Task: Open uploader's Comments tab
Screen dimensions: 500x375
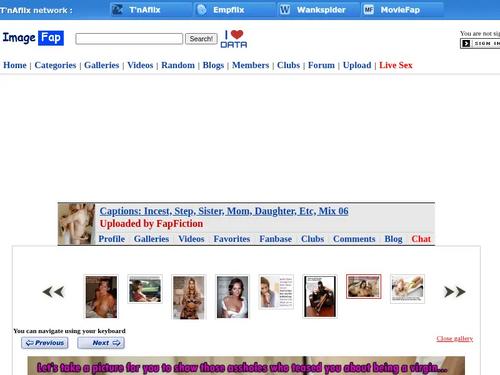Action: click(x=354, y=239)
